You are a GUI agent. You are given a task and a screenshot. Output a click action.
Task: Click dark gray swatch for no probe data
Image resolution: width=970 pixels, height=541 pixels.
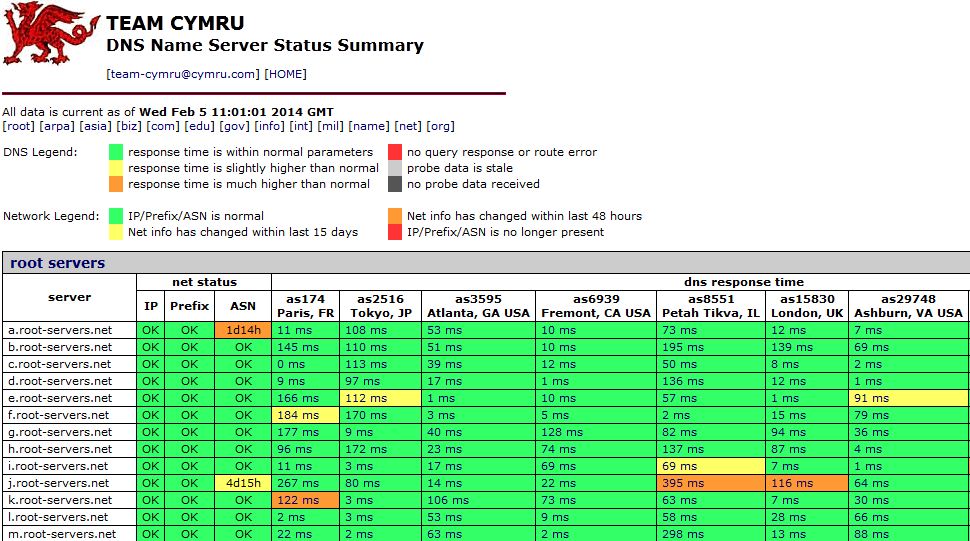point(395,184)
